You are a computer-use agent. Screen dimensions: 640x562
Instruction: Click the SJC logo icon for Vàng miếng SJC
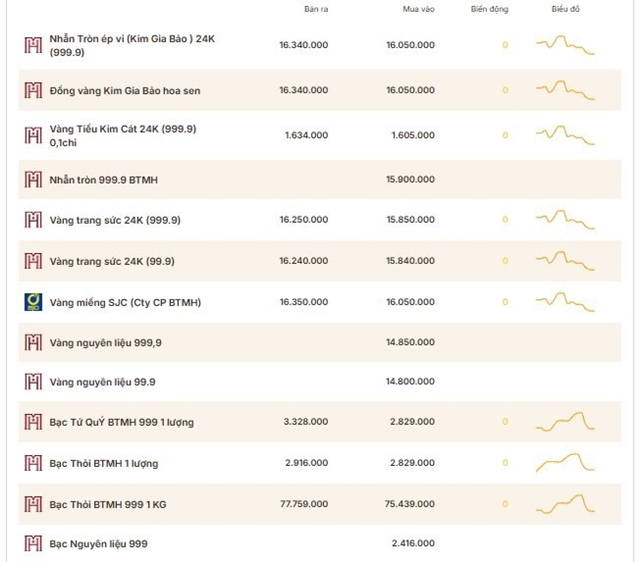click(x=33, y=302)
